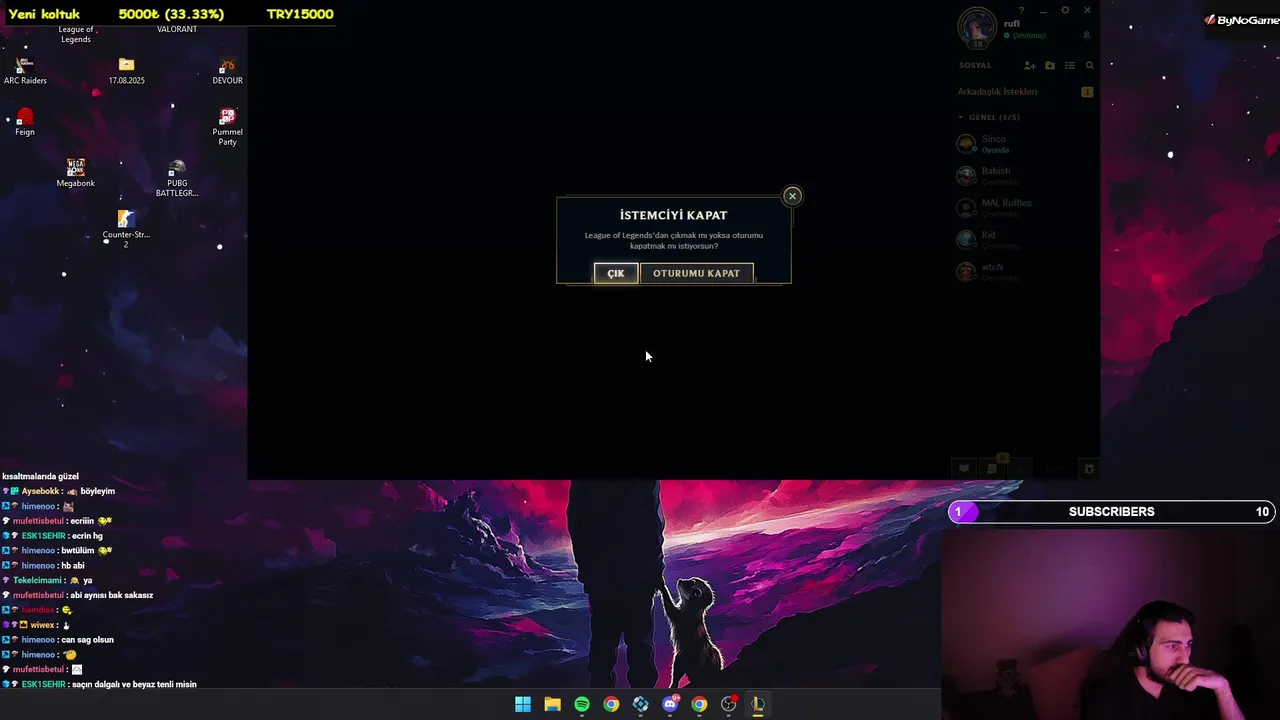Click the notification bell under rufi profile

pos(1086,35)
